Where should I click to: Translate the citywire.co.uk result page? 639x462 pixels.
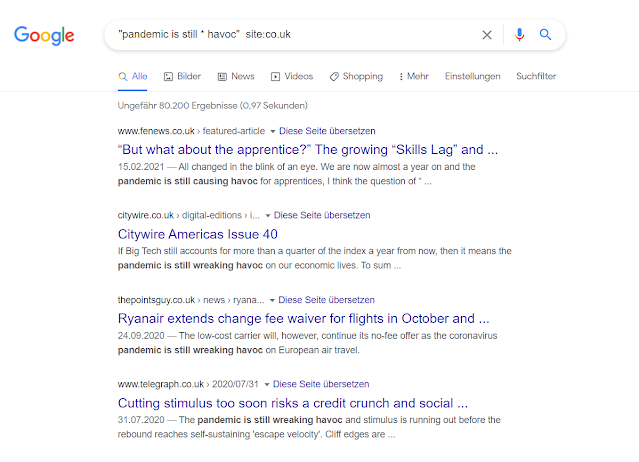pyautogui.click(x=322, y=215)
